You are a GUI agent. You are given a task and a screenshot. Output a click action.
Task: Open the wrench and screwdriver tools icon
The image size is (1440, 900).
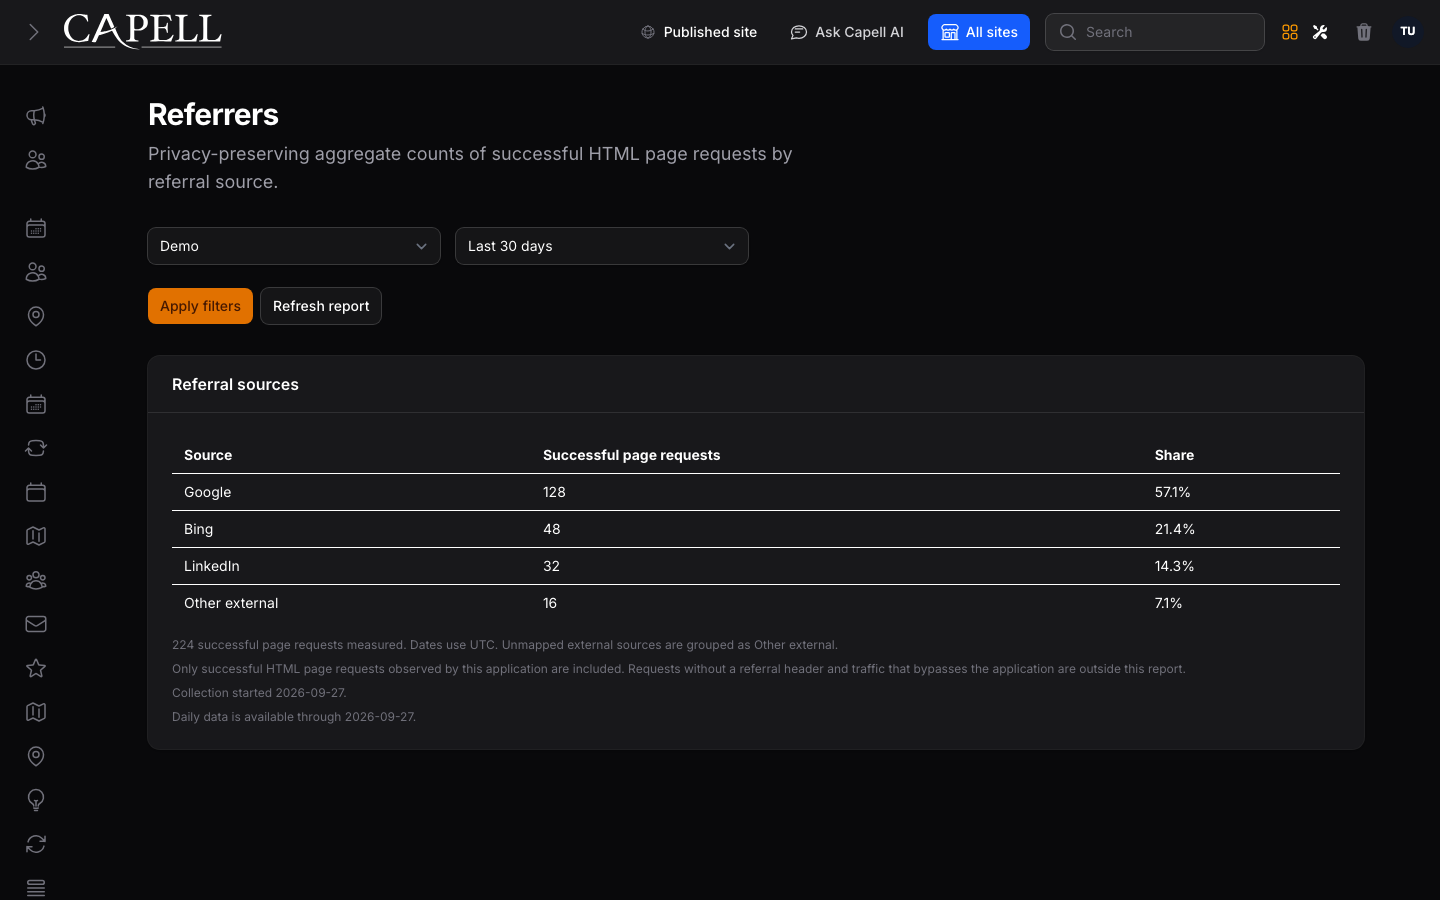tap(1320, 32)
